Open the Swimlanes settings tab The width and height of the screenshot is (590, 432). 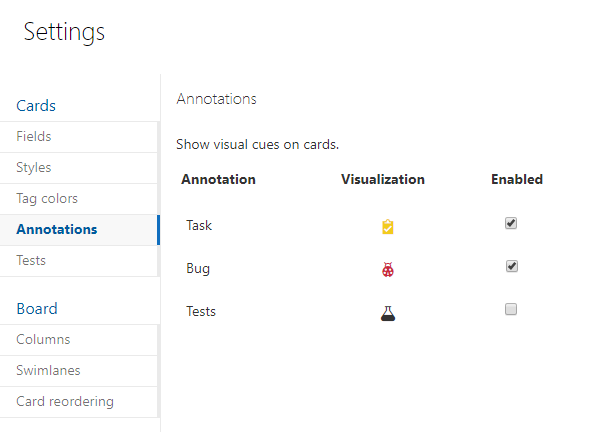click(79, 371)
